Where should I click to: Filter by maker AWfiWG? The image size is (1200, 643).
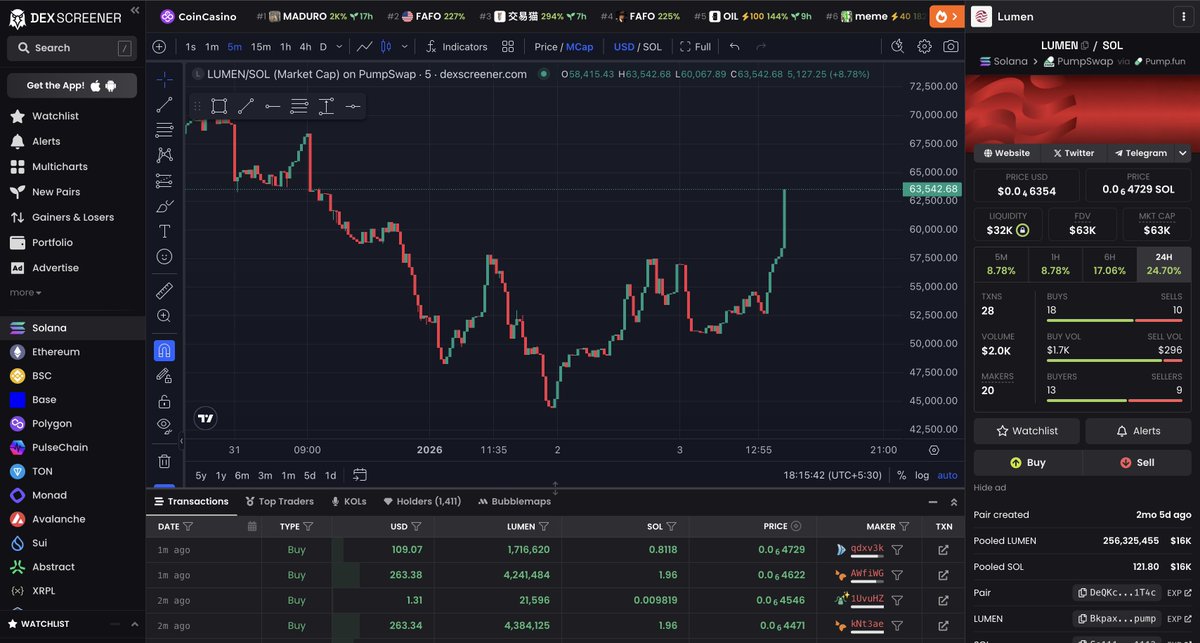897,575
